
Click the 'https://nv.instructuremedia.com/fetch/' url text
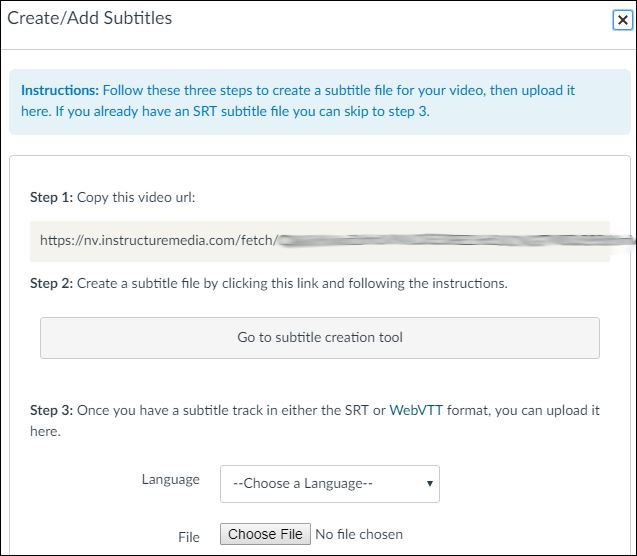pyautogui.click(x=157, y=241)
